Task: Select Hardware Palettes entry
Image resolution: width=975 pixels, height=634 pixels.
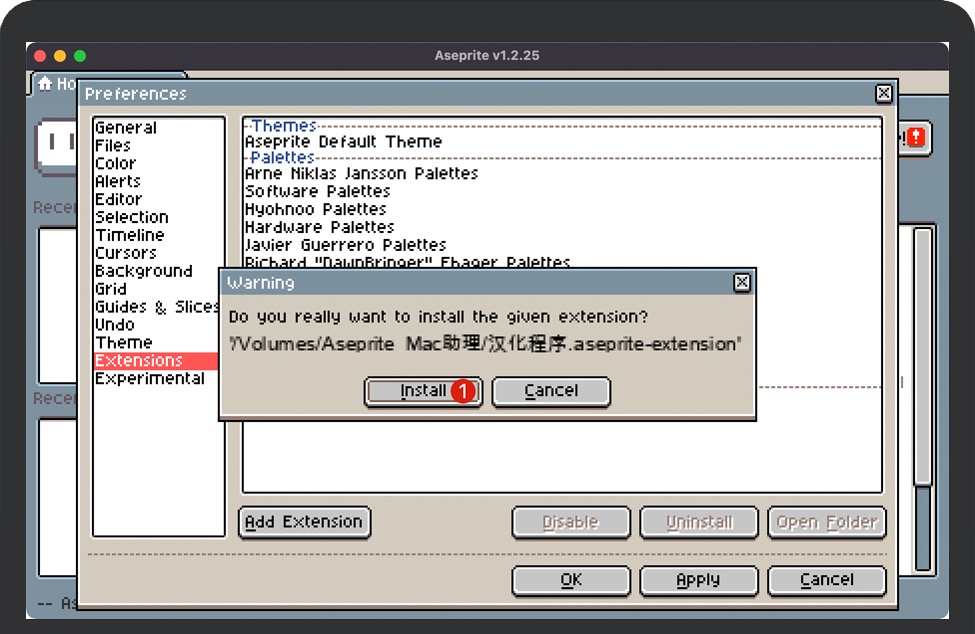Action: (562, 227)
